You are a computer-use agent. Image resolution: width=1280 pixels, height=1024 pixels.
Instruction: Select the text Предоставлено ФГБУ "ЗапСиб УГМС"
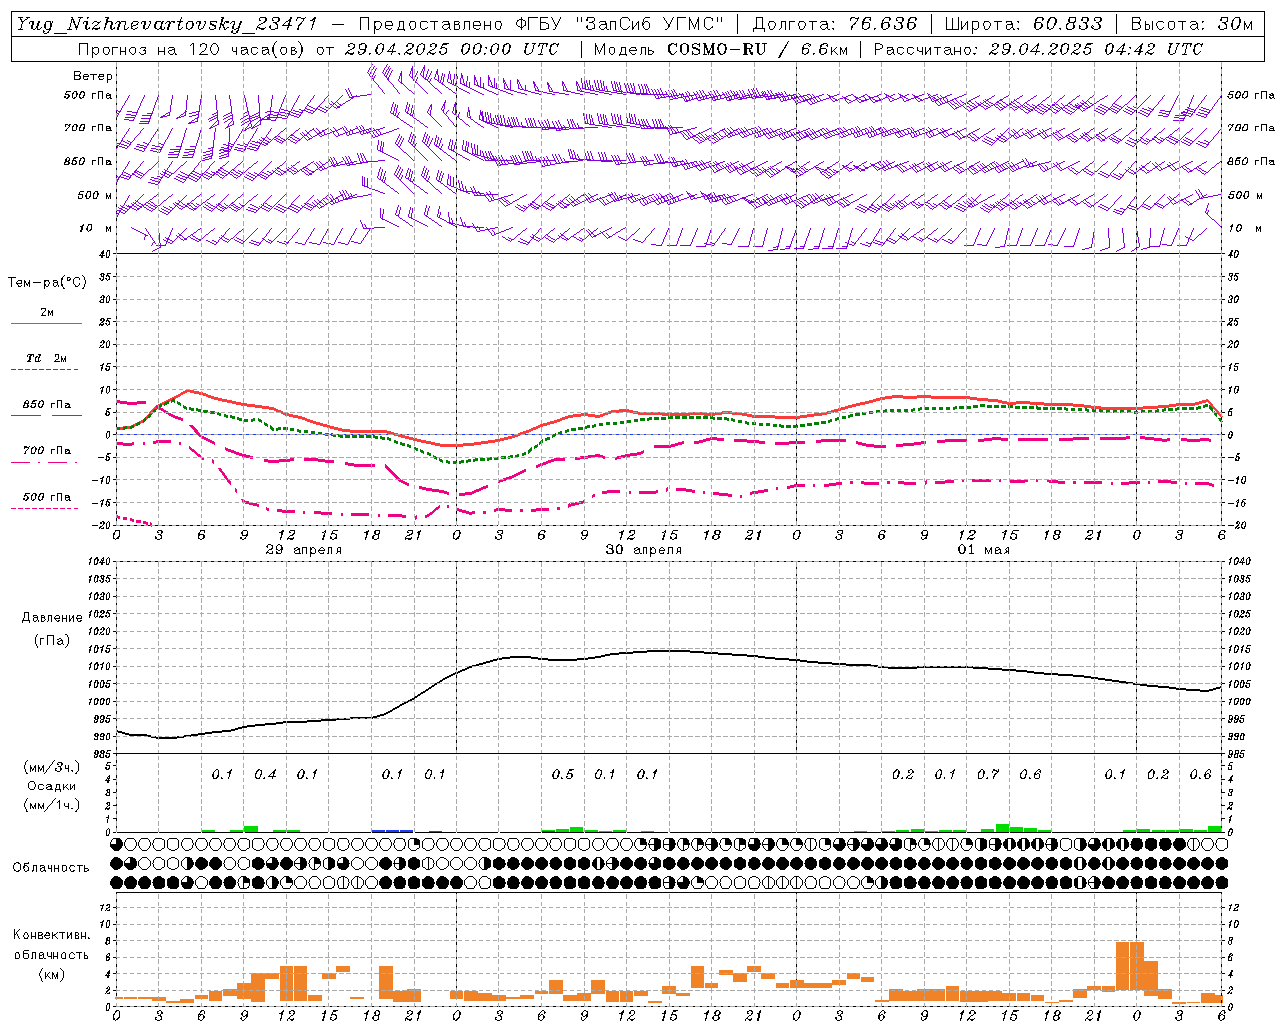(541, 24)
